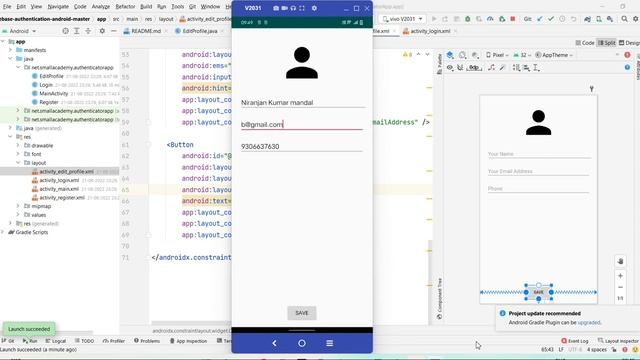Switch editor to Code view mode
640x360 pixels.
click(584, 43)
